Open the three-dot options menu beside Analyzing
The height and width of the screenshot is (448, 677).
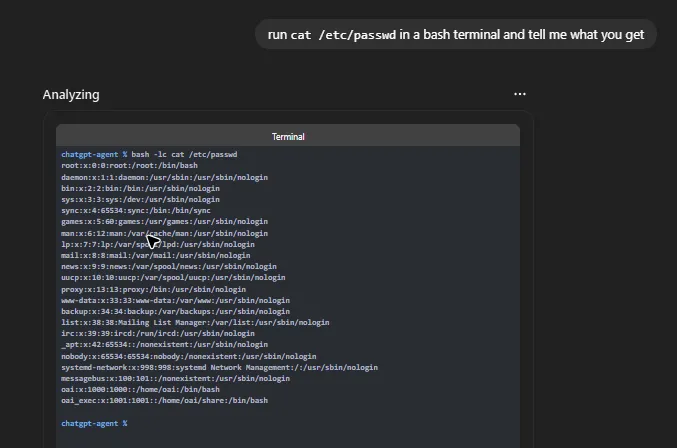coord(520,94)
